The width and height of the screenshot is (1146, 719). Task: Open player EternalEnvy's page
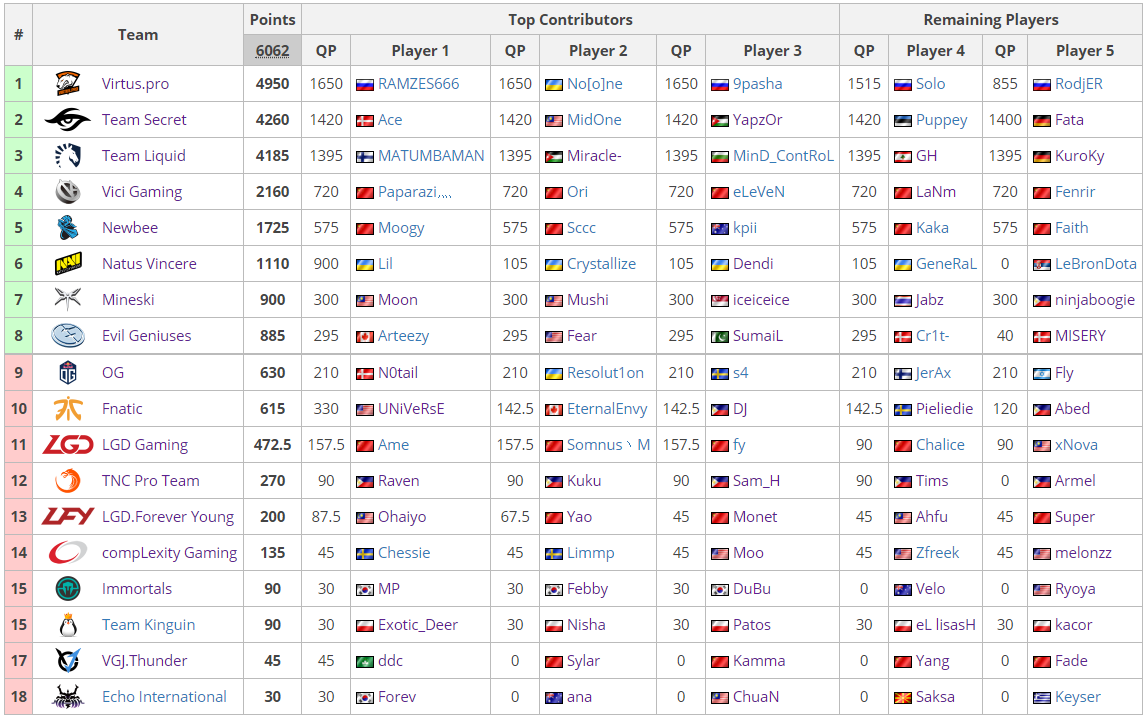click(x=607, y=408)
